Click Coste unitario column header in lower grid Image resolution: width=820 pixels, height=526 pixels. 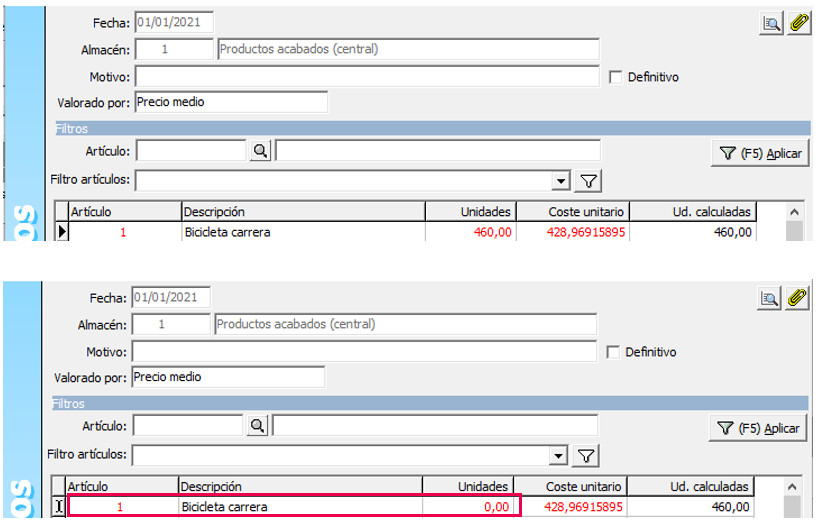570,487
